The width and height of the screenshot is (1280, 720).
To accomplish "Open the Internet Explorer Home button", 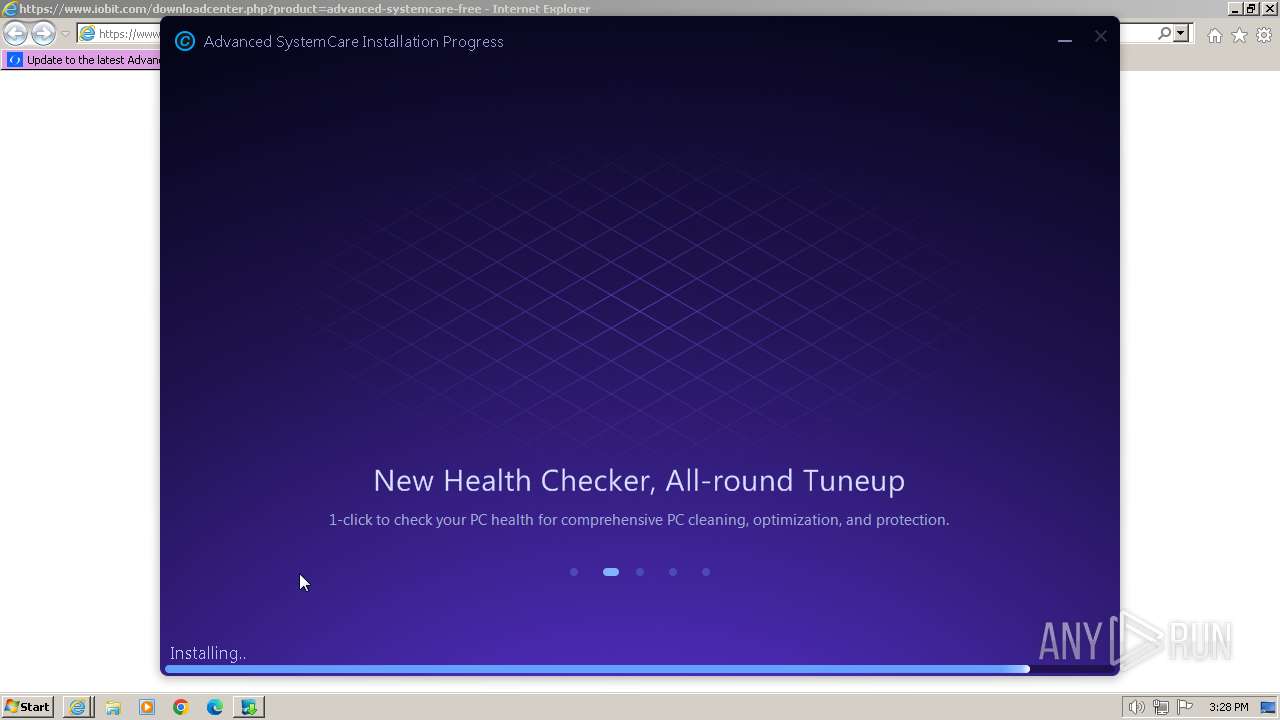I will [1214, 35].
